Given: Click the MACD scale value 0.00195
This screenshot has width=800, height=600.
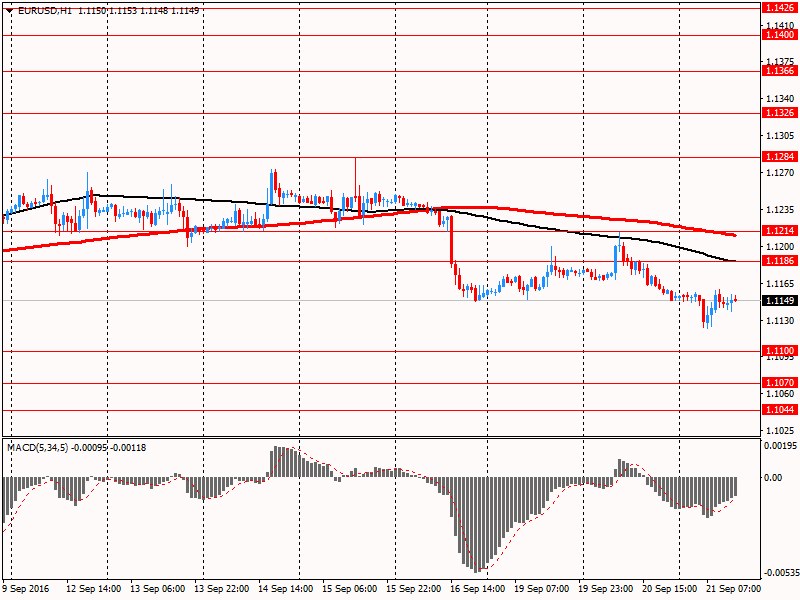Looking at the screenshot, I should 780,446.
